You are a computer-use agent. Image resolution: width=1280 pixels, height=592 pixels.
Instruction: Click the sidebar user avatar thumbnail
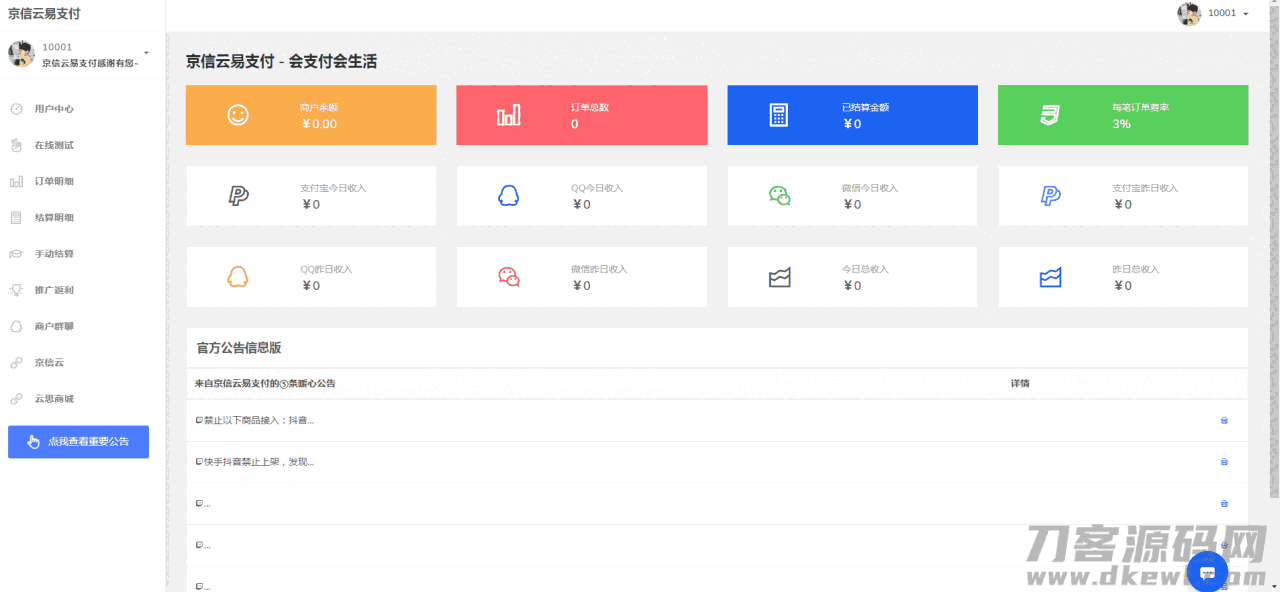click(21, 54)
